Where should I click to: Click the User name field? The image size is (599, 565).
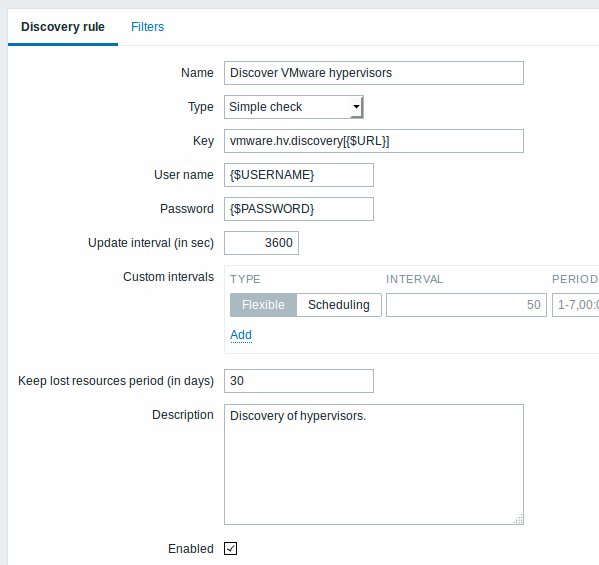click(x=299, y=175)
